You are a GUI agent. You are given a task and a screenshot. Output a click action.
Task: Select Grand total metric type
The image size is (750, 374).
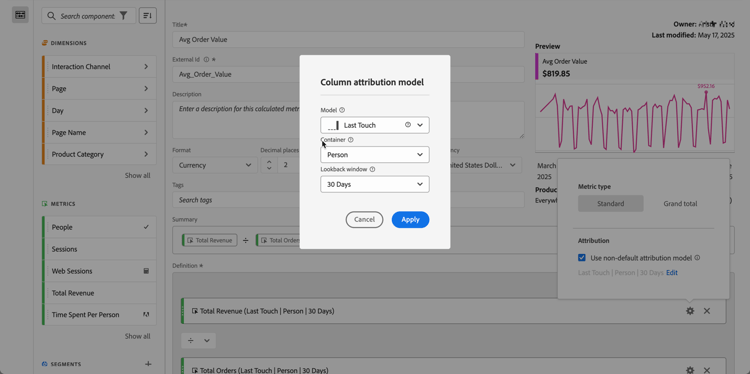[680, 204]
